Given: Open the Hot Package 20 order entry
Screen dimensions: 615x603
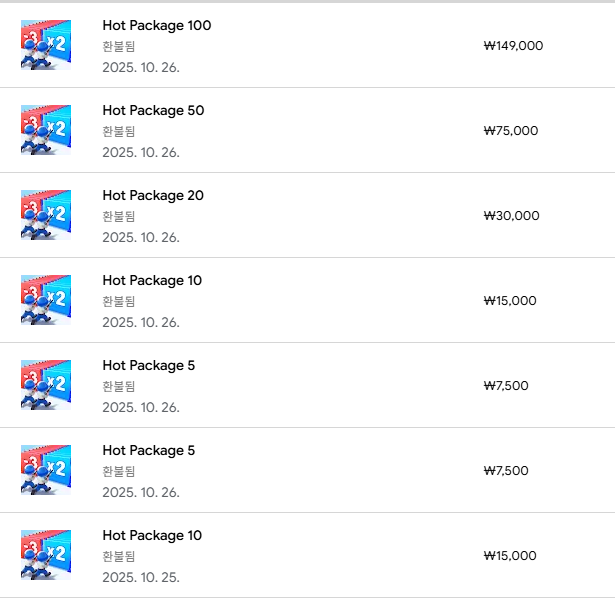Looking at the screenshot, I should coord(153,195).
